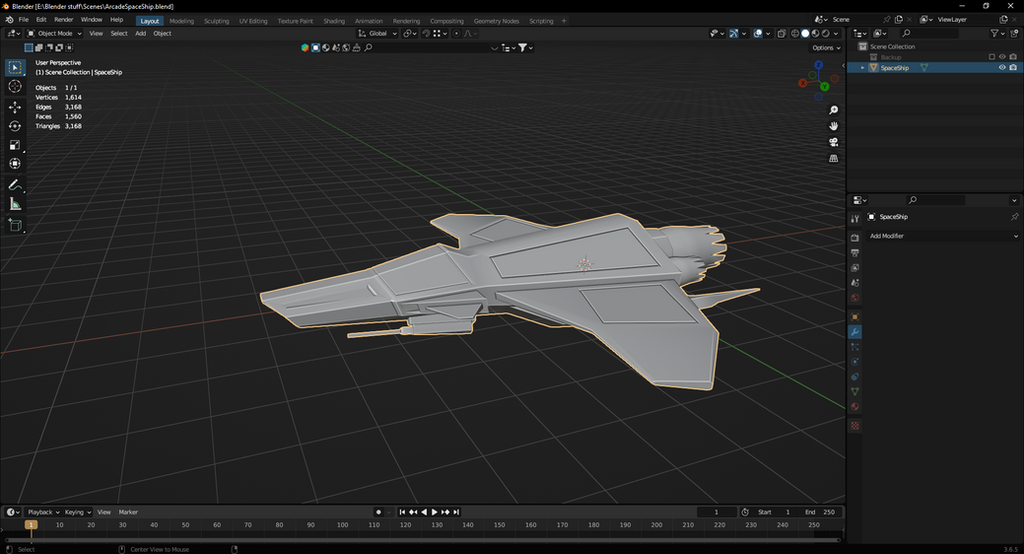The width and height of the screenshot is (1024, 554).
Task: Open the Output properties tab
Action: tap(855, 253)
